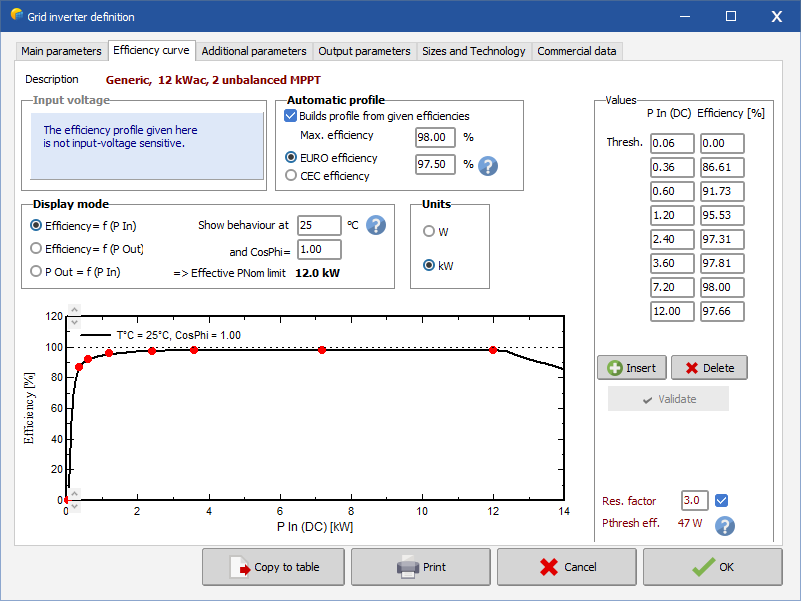The width and height of the screenshot is (801, 601).
Task: Click P In field 1.20
Action: [x=672, y=215]
